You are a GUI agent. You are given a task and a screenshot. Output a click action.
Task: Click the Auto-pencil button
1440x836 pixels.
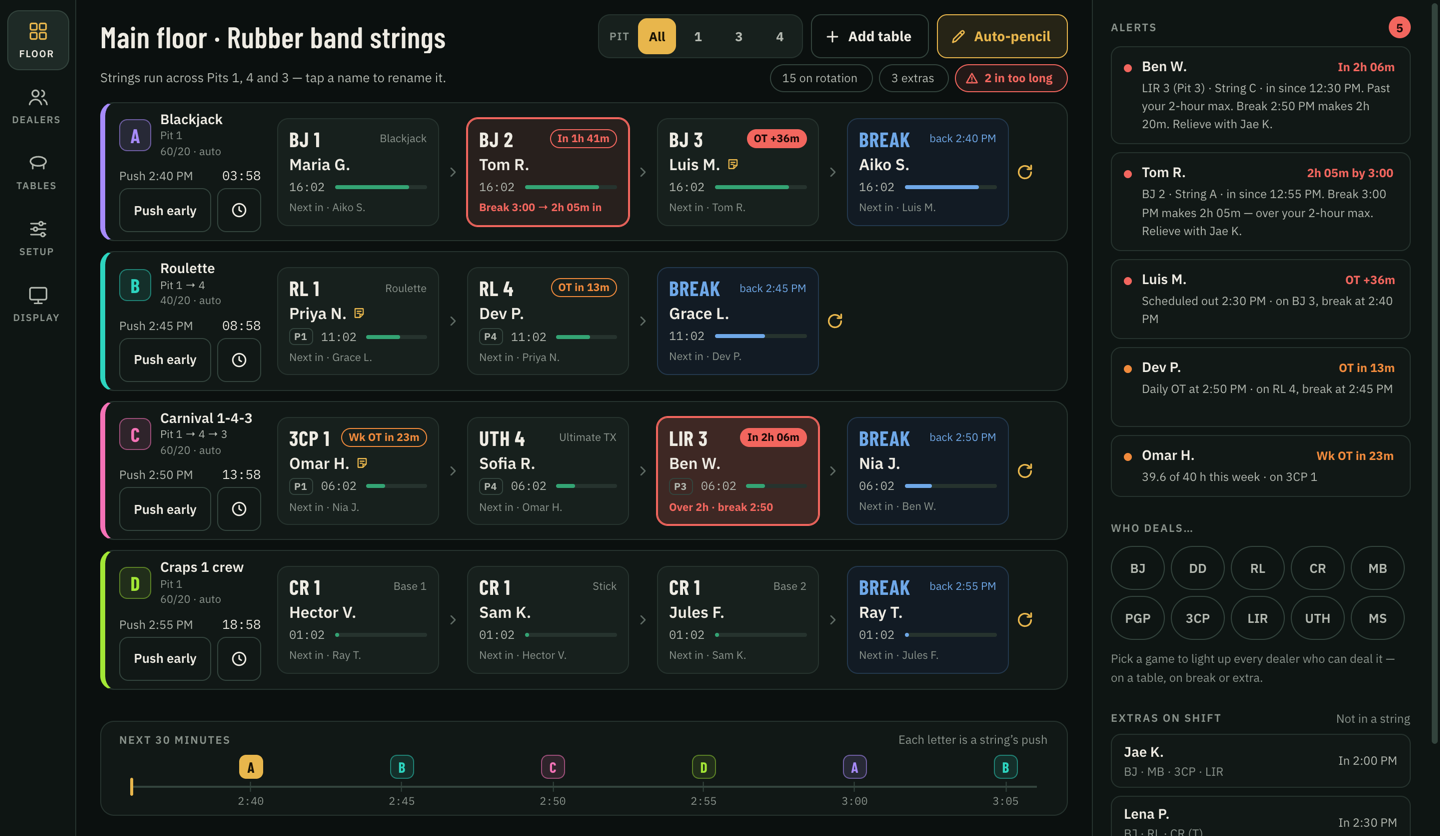pos(1002,36)
